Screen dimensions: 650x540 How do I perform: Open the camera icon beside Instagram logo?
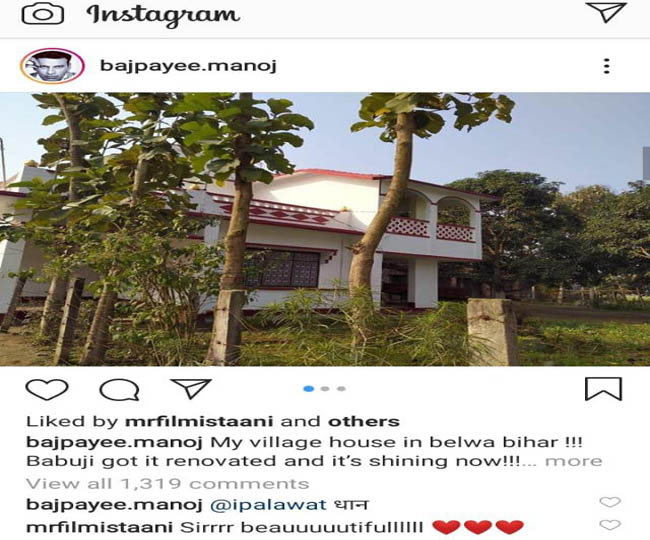(43, 14)
